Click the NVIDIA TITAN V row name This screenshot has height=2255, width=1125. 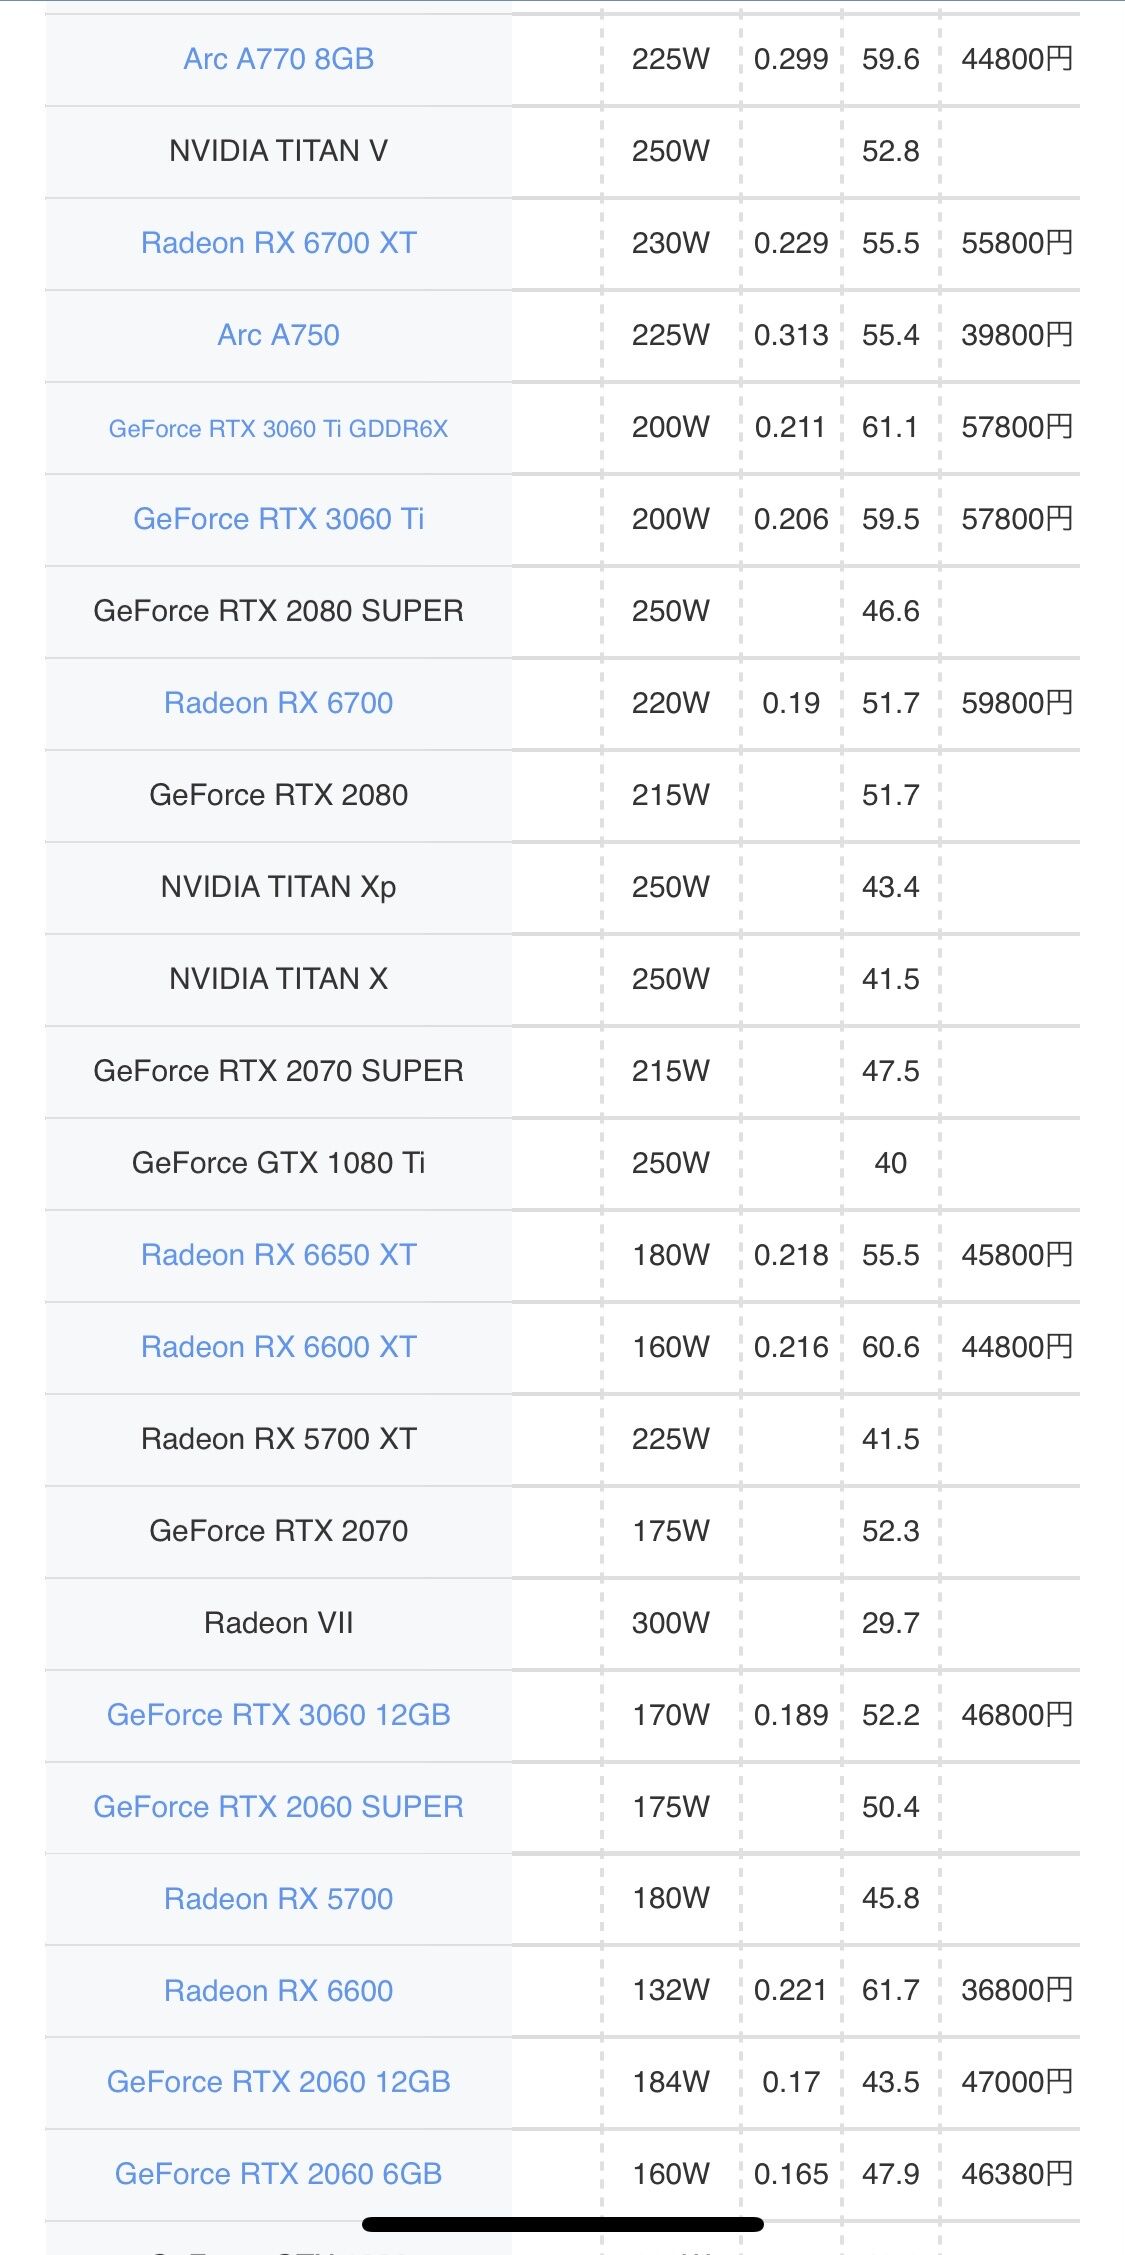[278, 151]
